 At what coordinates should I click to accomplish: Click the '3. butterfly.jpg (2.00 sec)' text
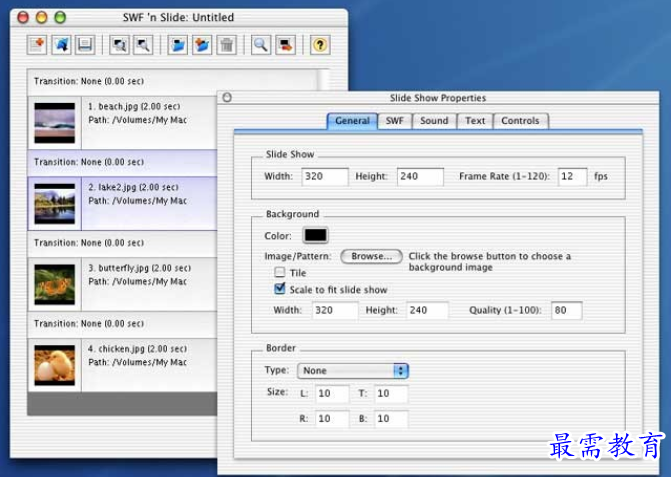pos(140,268)
